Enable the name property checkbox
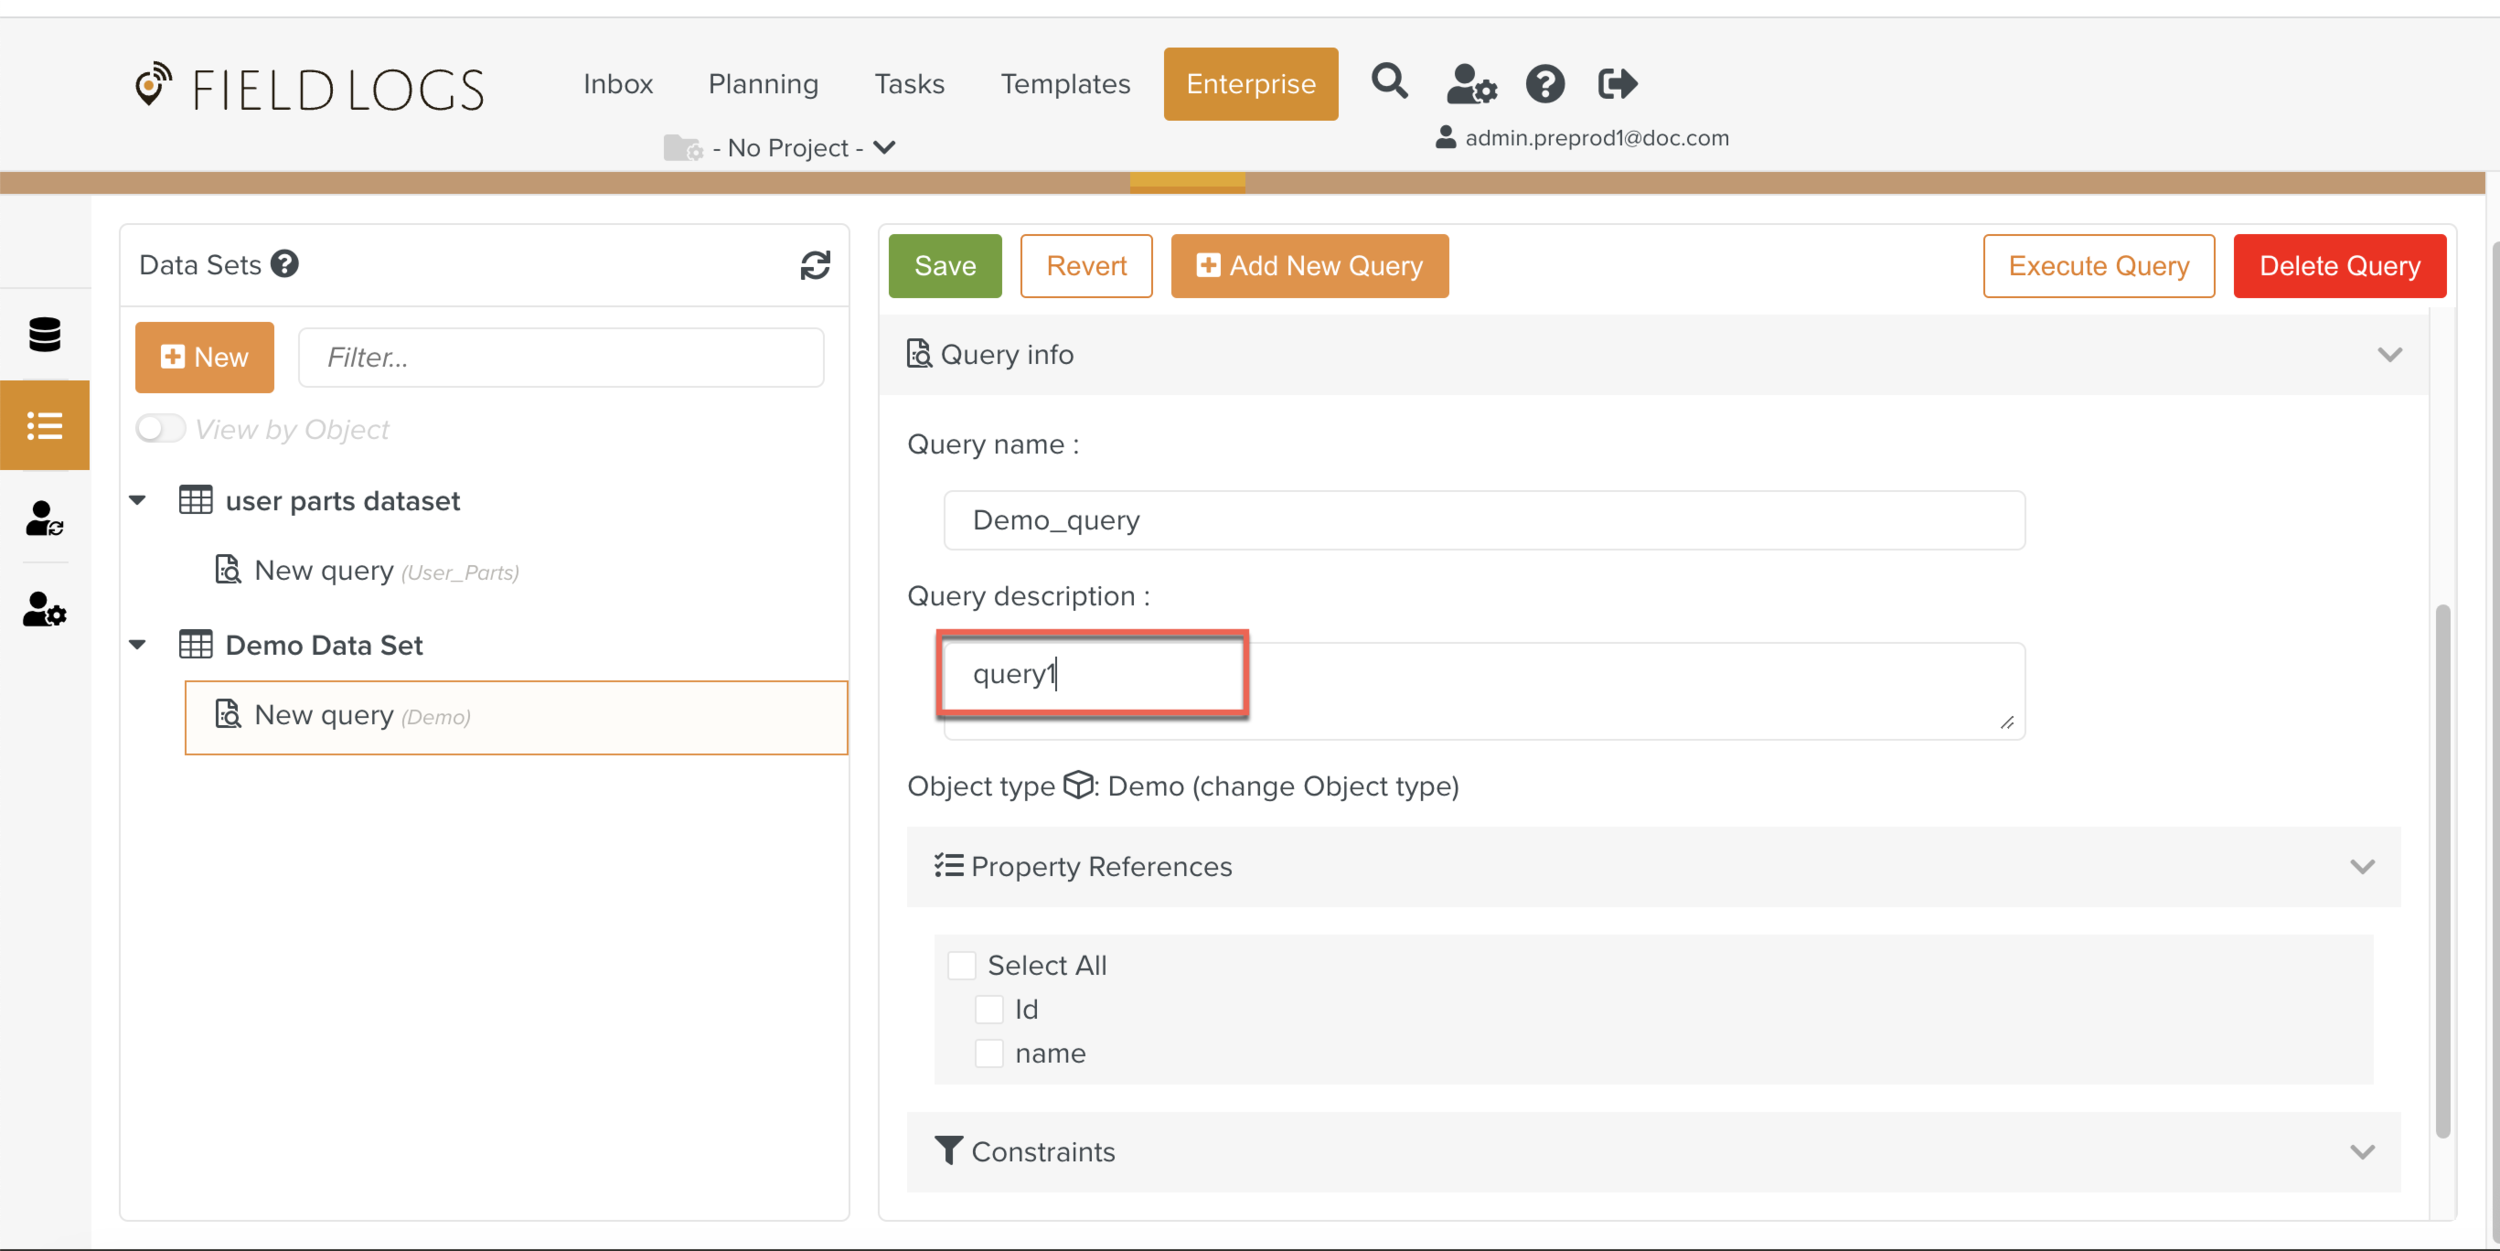Viewport: 2500px width, 1251px height. point(989,1053)
